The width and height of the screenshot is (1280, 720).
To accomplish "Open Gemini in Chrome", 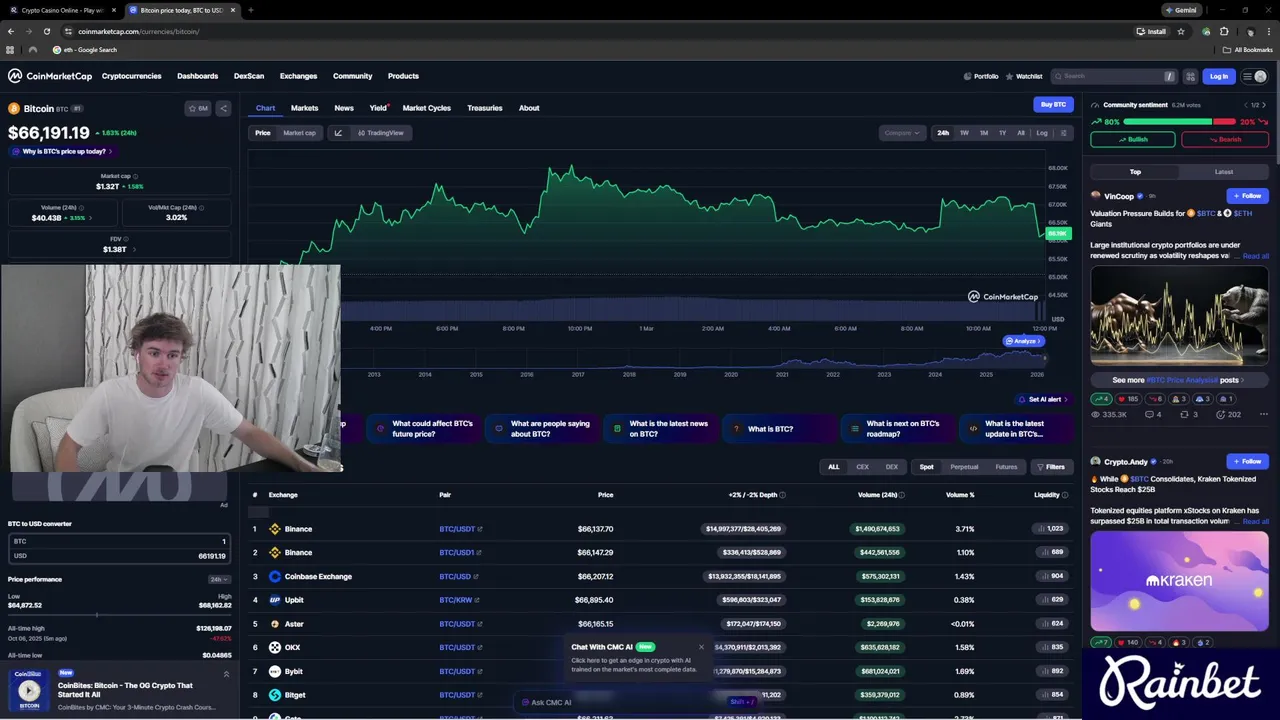I will (x=1181, y=10).
